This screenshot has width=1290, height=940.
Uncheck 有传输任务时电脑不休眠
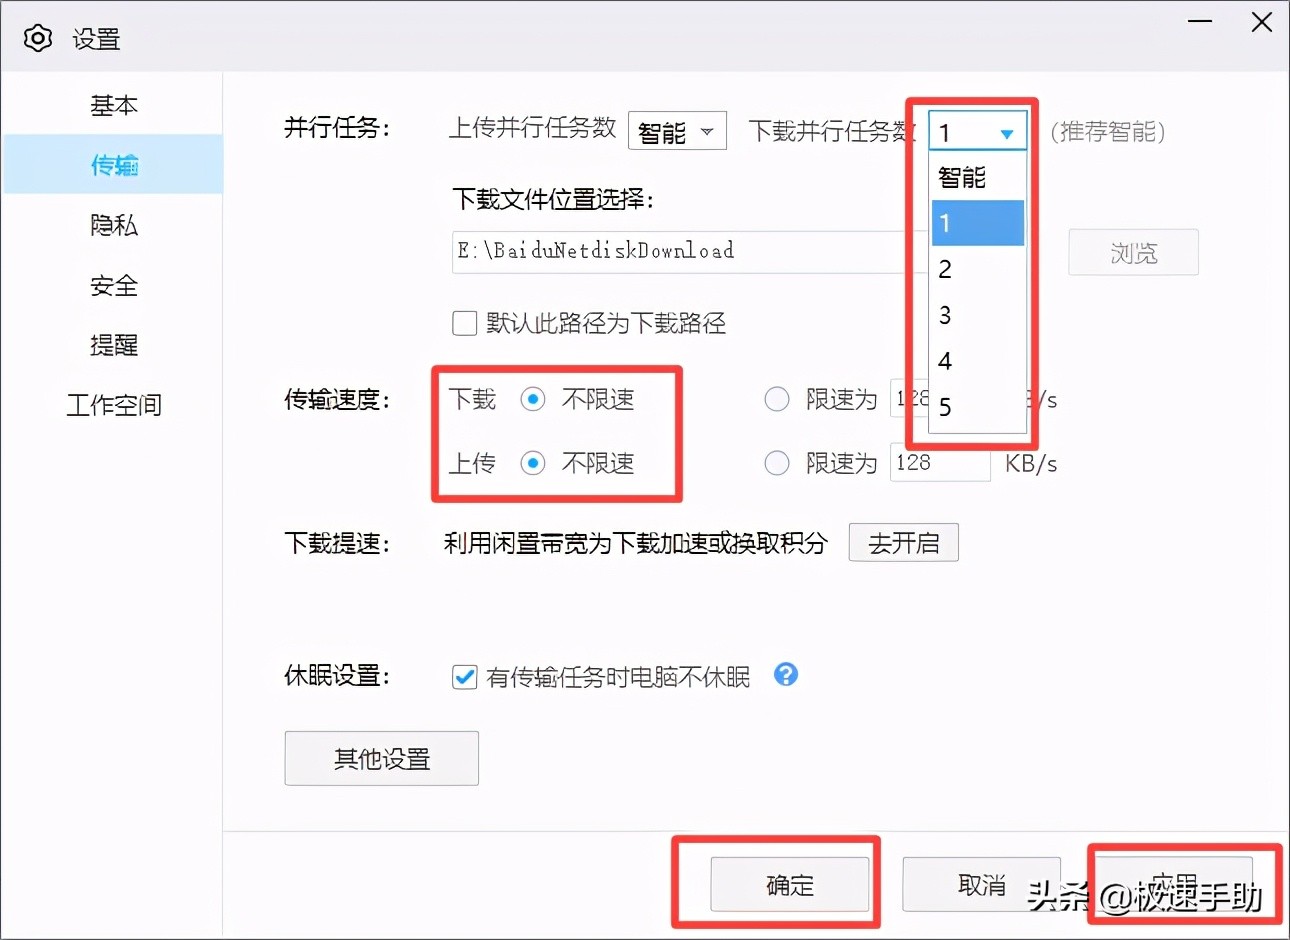pos(464,677)
